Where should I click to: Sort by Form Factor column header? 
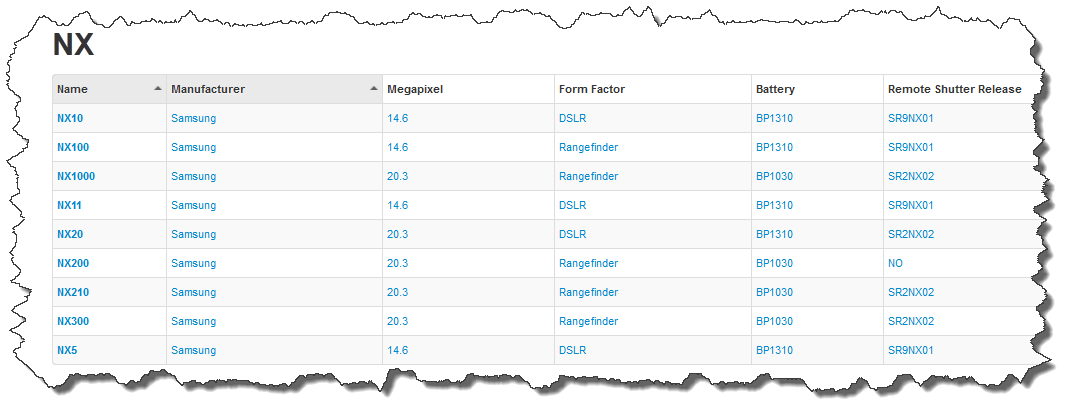(x=592, y=89)
